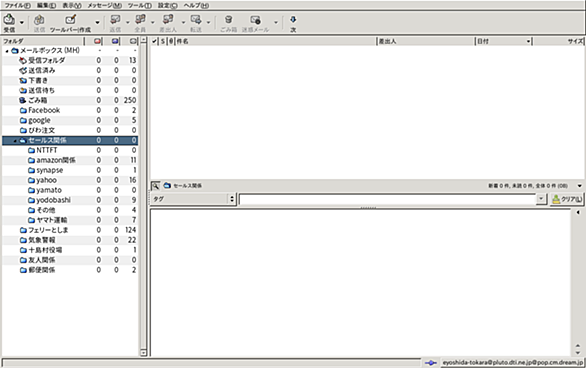The image size is (586, 368).
Task: Sort by 差出人 sender column header
Action: click(426, 41)
